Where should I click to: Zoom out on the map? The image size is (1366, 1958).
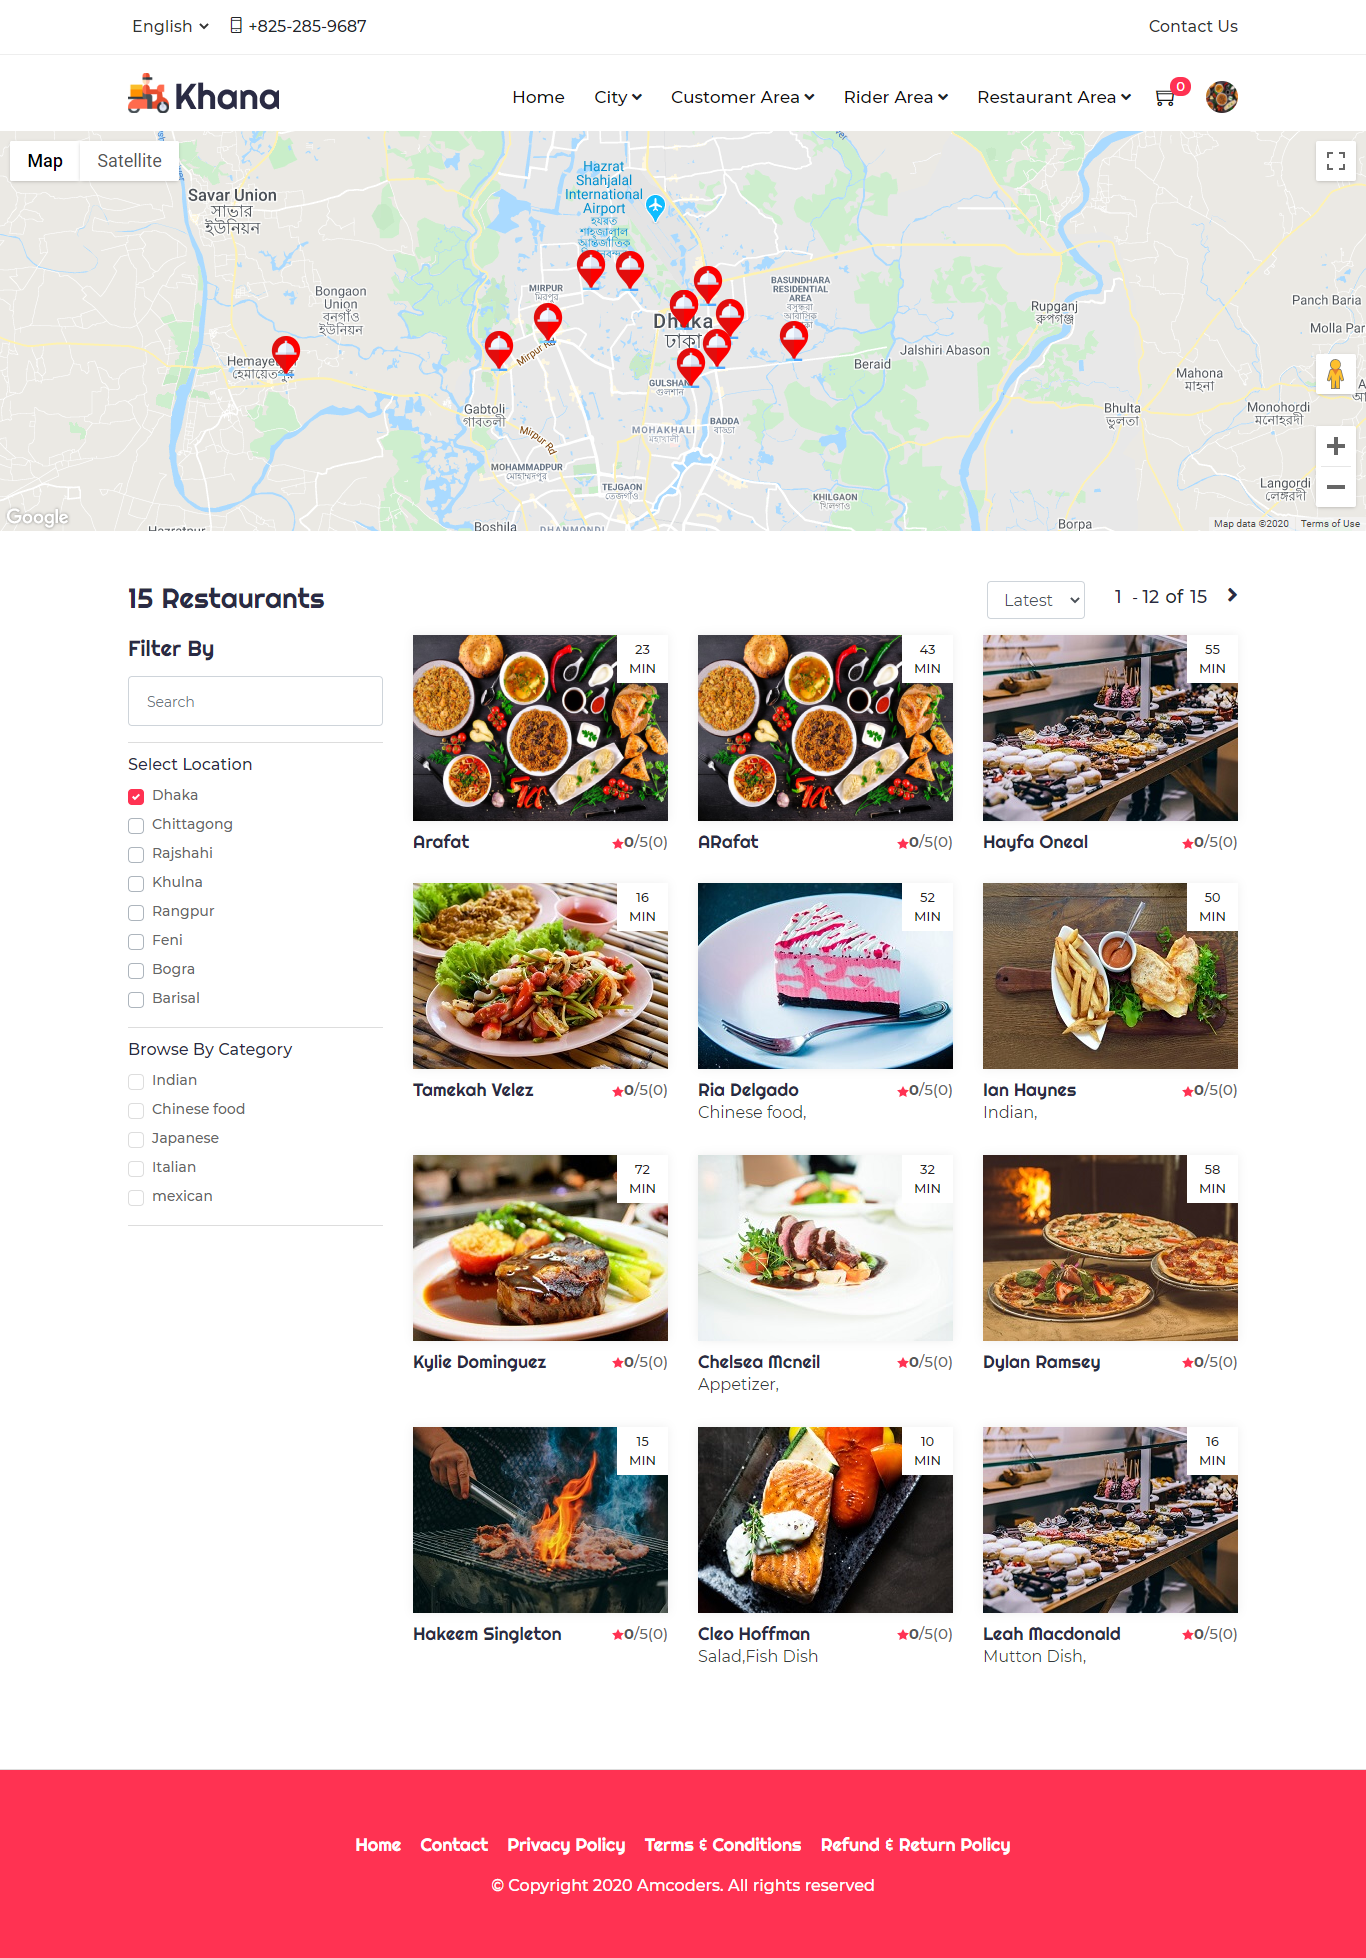1335,487
